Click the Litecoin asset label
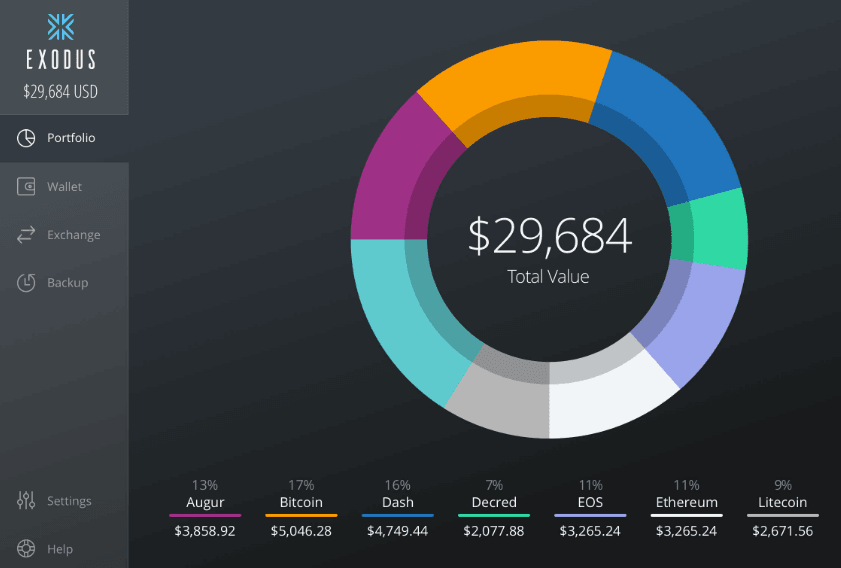Screen dimensions: 841x568 tap(783, 503)
